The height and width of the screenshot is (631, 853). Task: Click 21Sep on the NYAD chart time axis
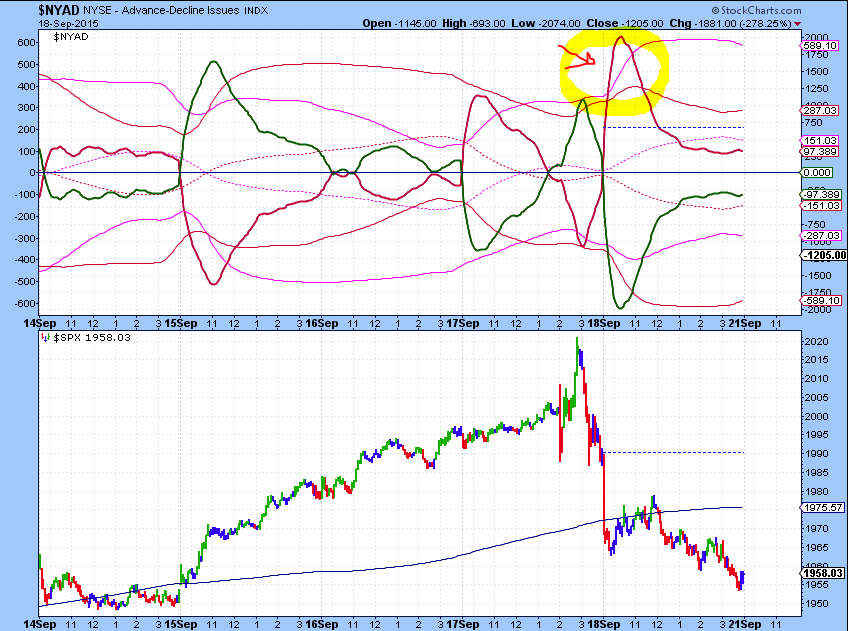745,323
